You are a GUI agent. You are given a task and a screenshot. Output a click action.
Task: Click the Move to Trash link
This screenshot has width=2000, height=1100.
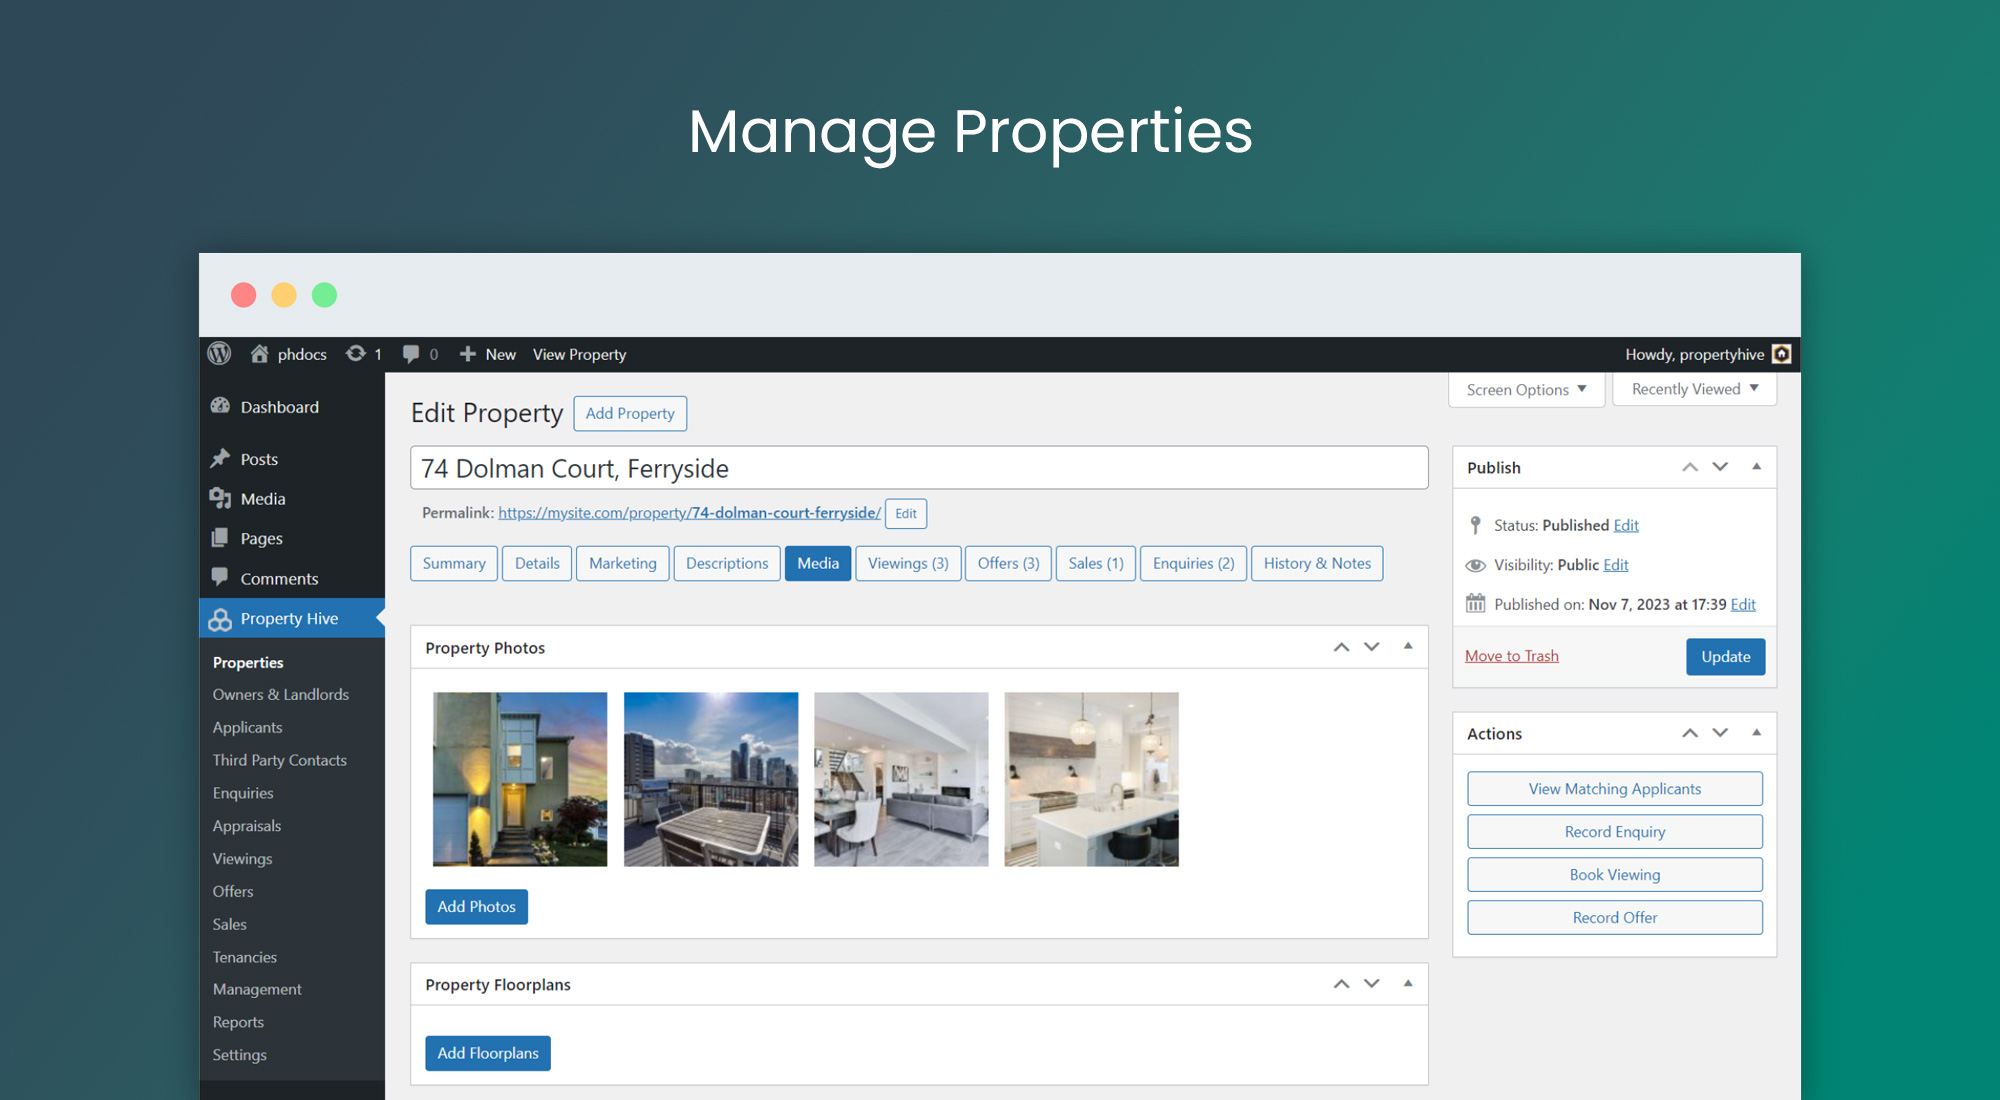[1511, 656]
